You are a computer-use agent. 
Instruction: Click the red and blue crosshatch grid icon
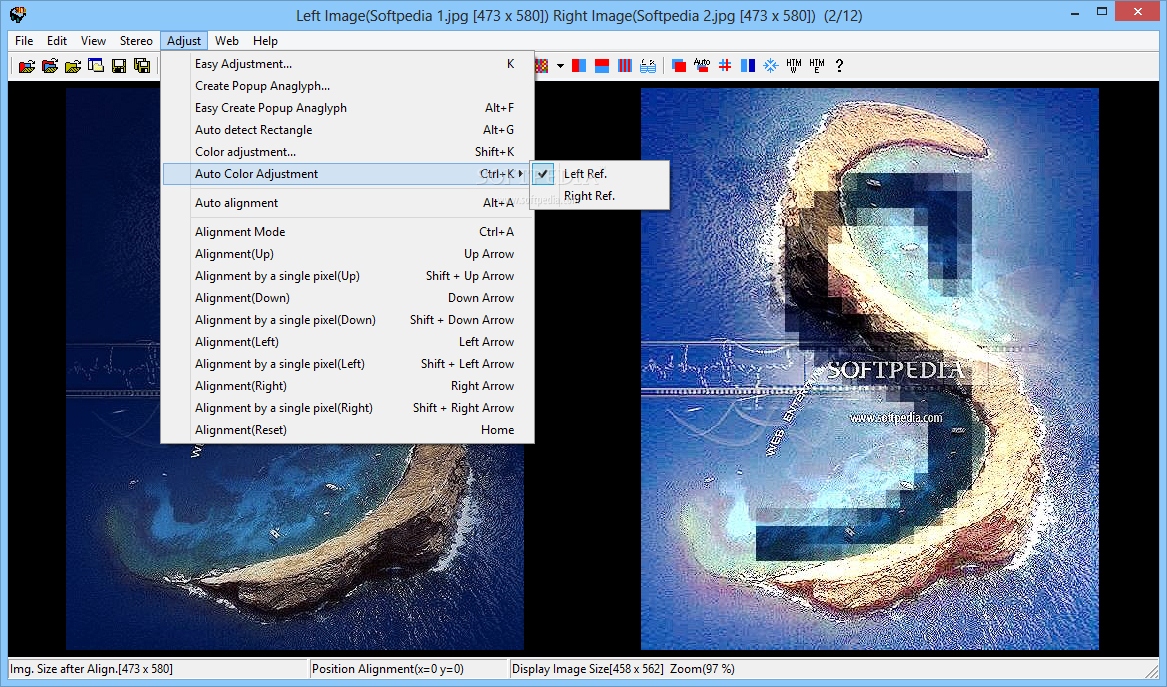[x=725, y=65]
